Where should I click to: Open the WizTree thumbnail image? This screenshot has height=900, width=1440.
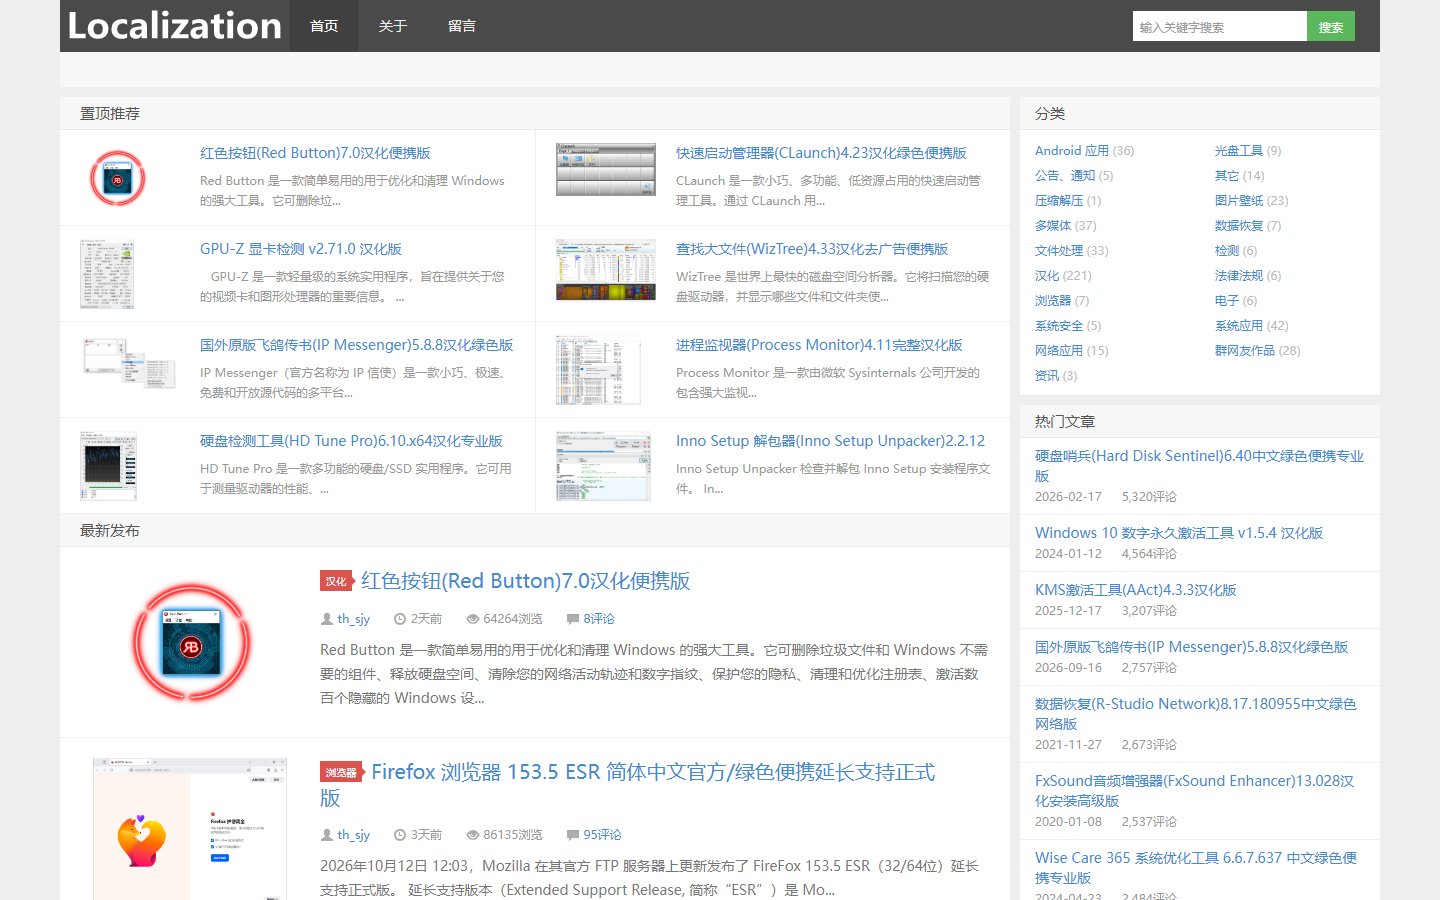click(606, 270)
